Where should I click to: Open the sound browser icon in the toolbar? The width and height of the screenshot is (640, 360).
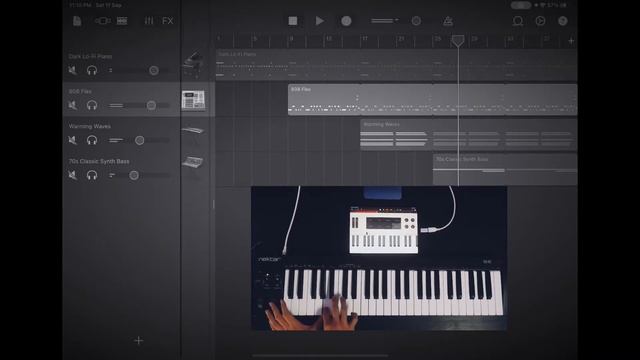(x=102, y=21)
